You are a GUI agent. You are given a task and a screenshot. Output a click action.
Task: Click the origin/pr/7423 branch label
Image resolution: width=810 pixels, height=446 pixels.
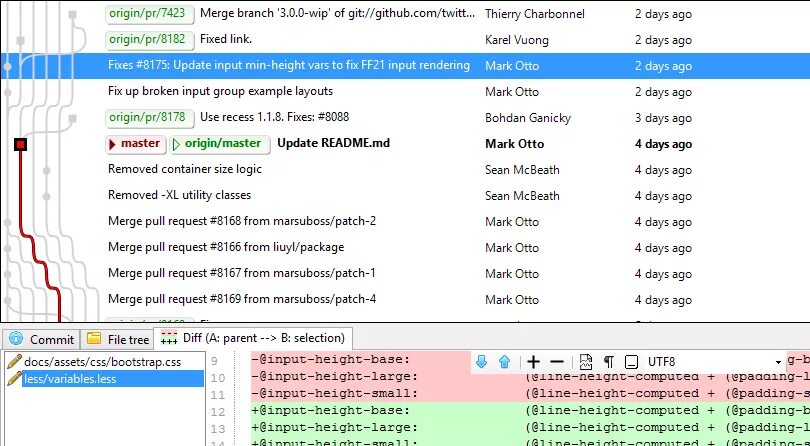(x=150, y=13)
